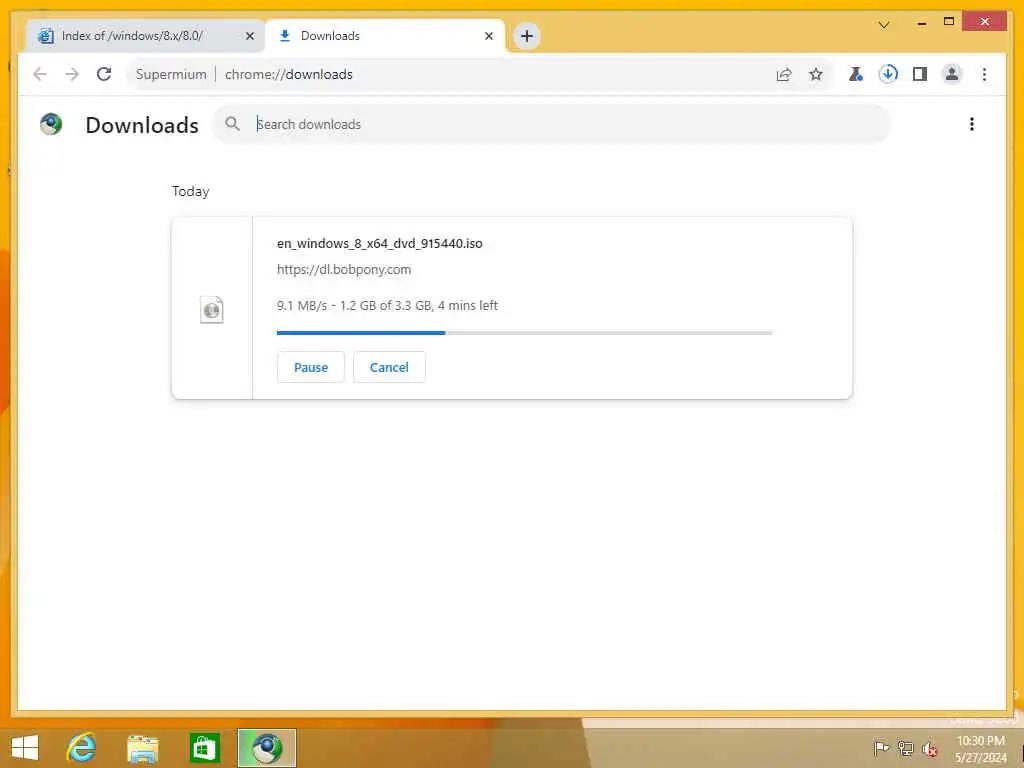Select the Downloads tab
The image size is (1024, 768).
[385, 36]
